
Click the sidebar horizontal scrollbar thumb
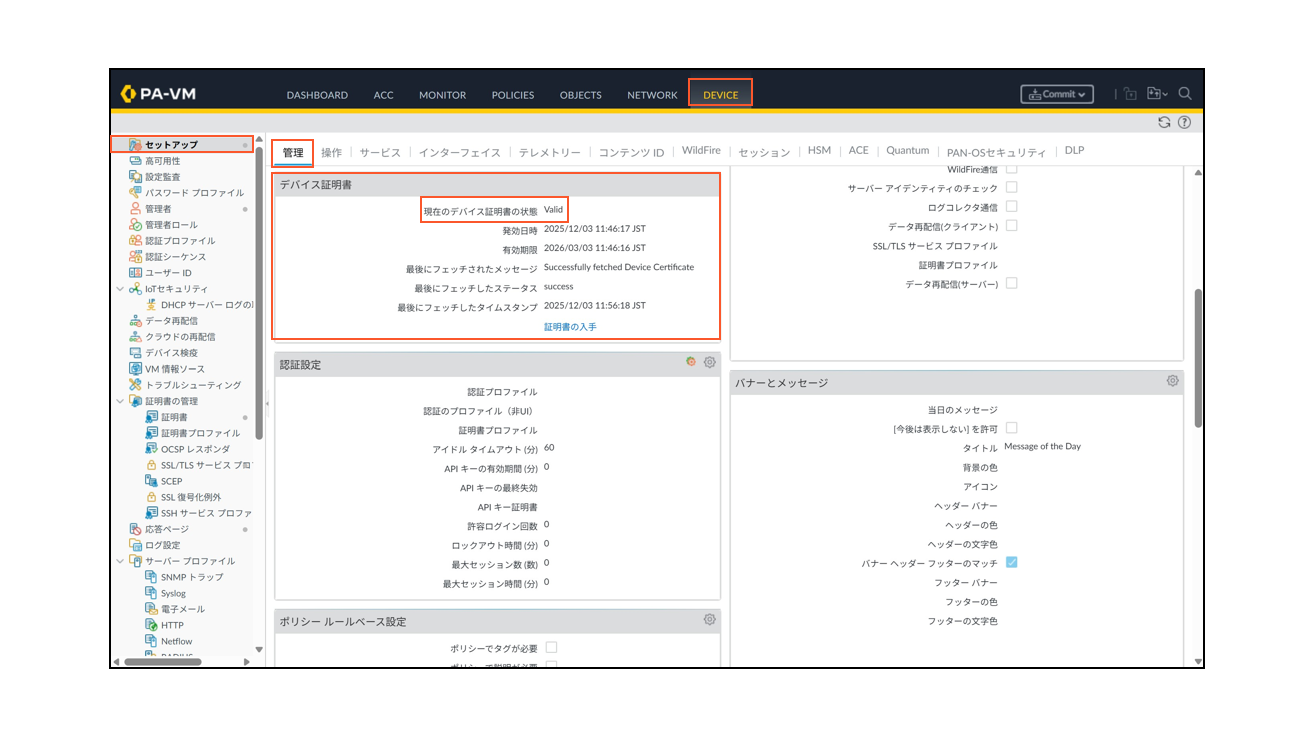point(163,661)
